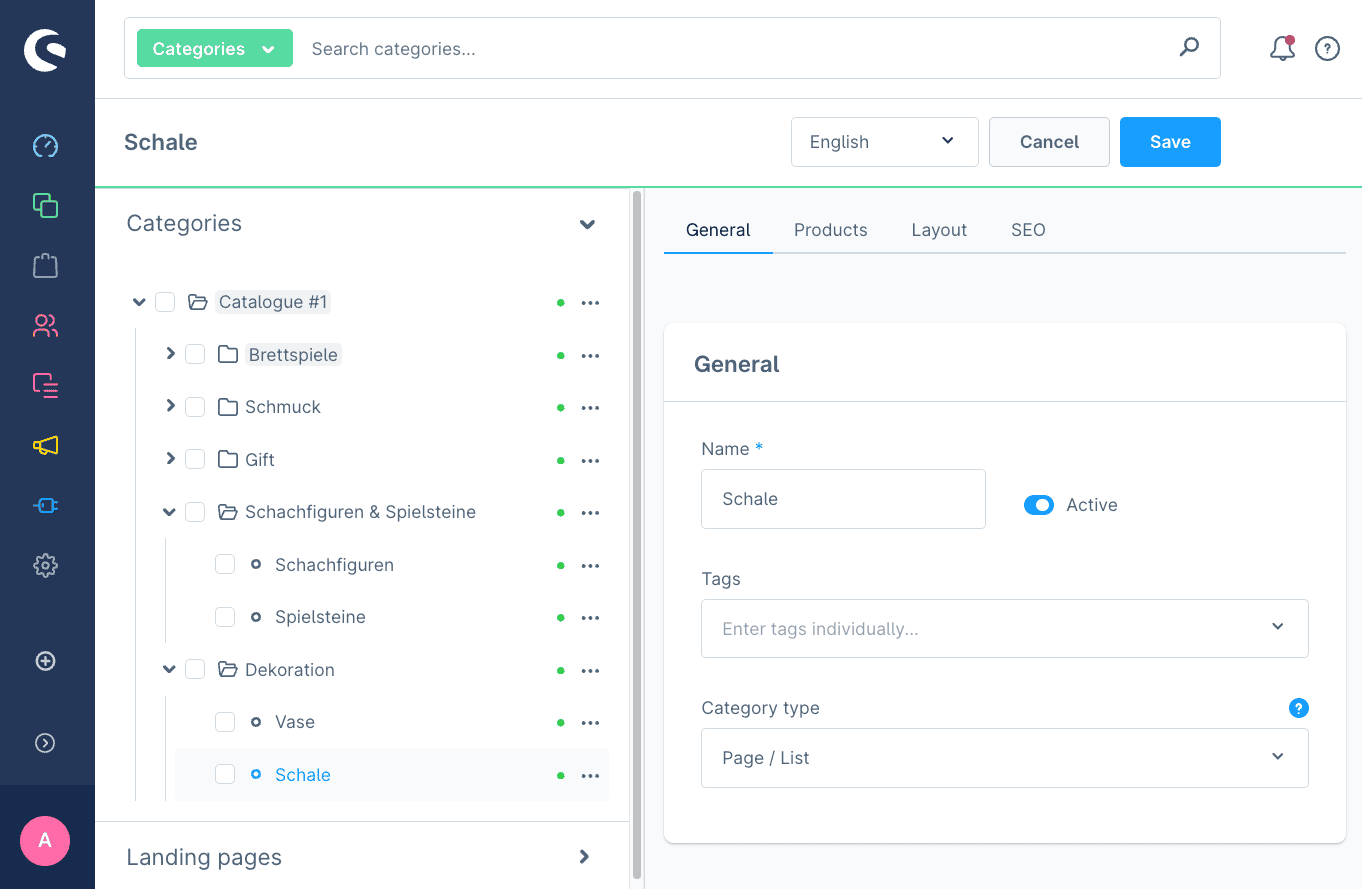Image resolution: width=1362 pixels, height=889 pixels.
Task: Expand sidebar with the arrow circle icon
Action: (x=45, y=743)
